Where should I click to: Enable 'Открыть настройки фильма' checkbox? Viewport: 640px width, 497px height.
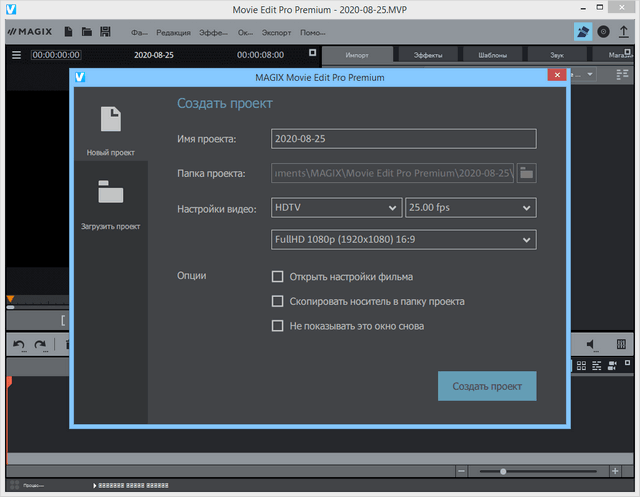click(x=278, y=277)
